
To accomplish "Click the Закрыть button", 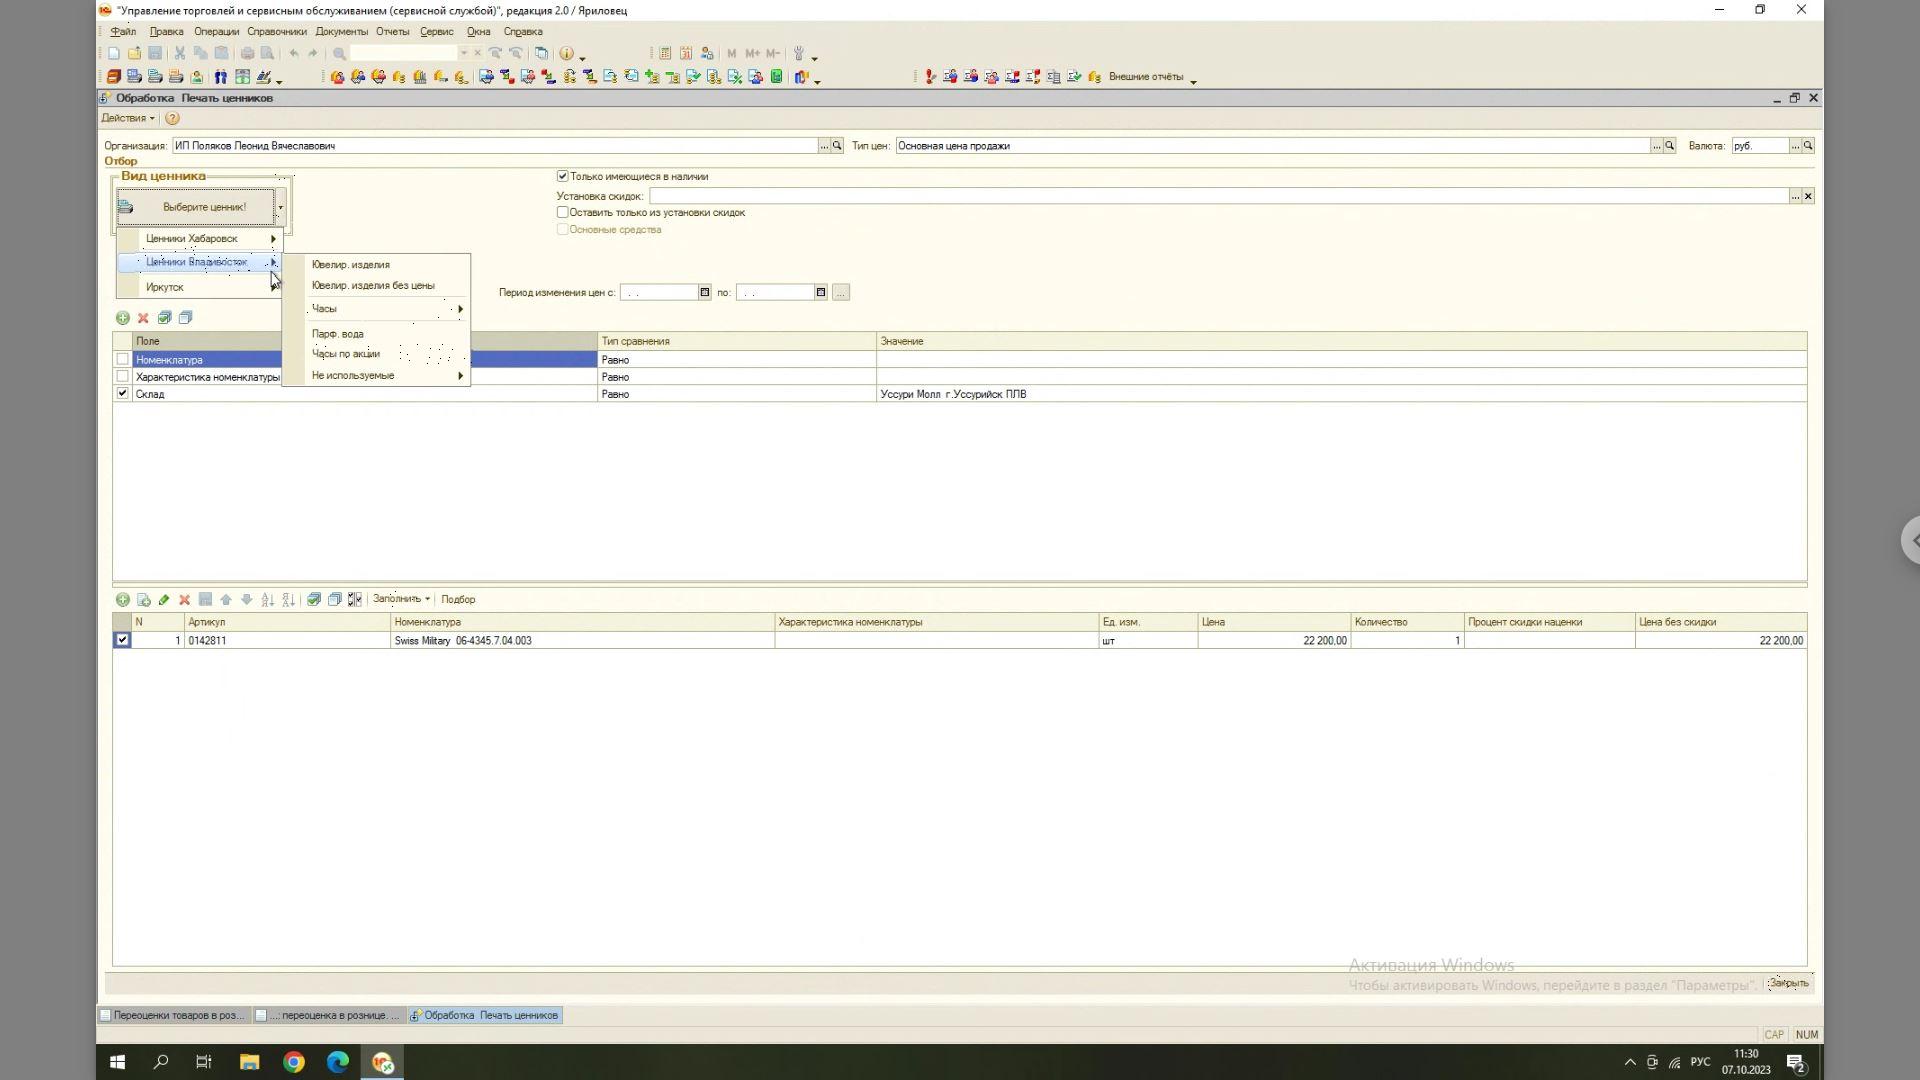I will click(x=1788, y=984).
